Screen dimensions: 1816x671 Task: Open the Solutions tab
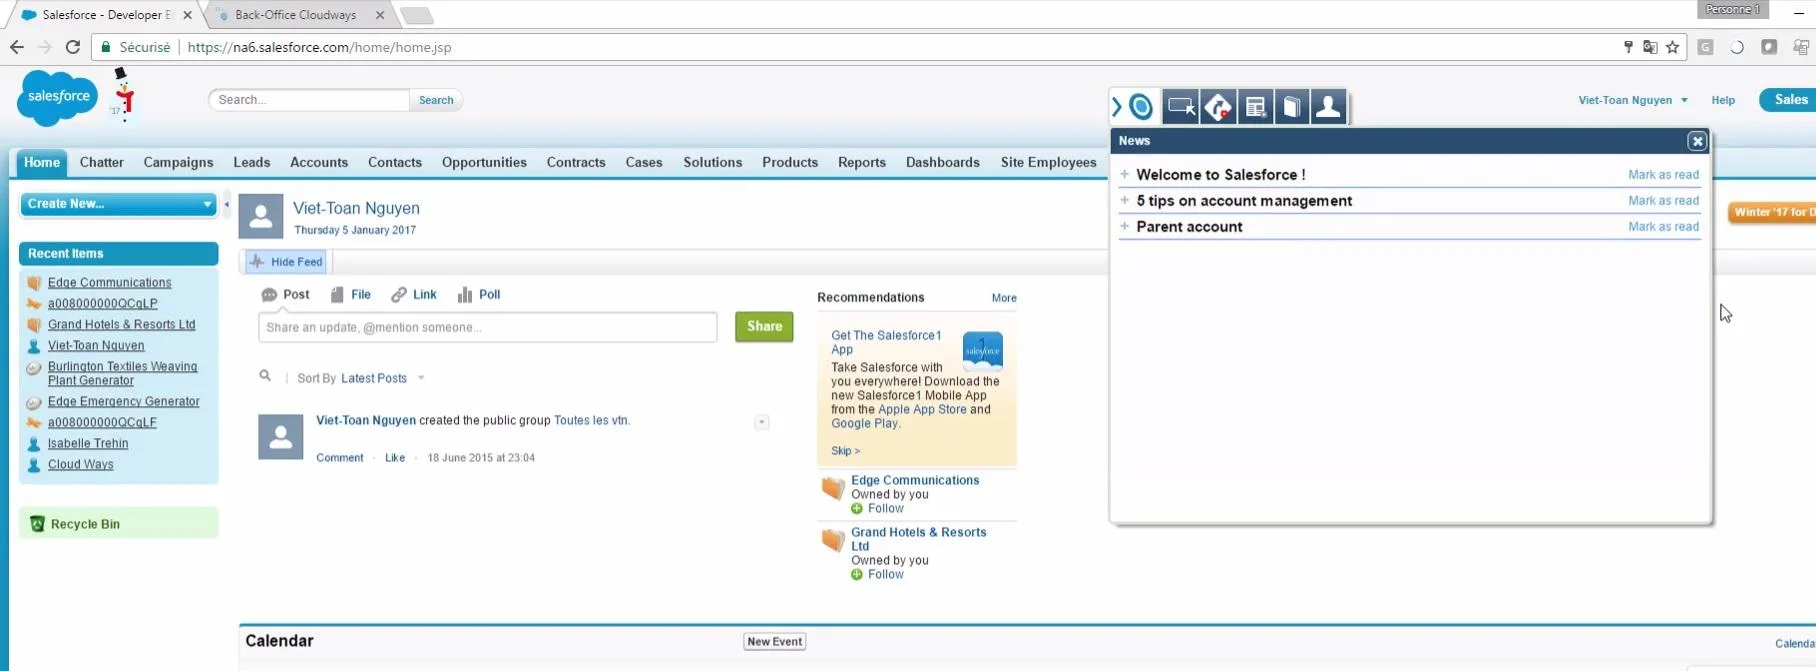(x=713, y=162)
